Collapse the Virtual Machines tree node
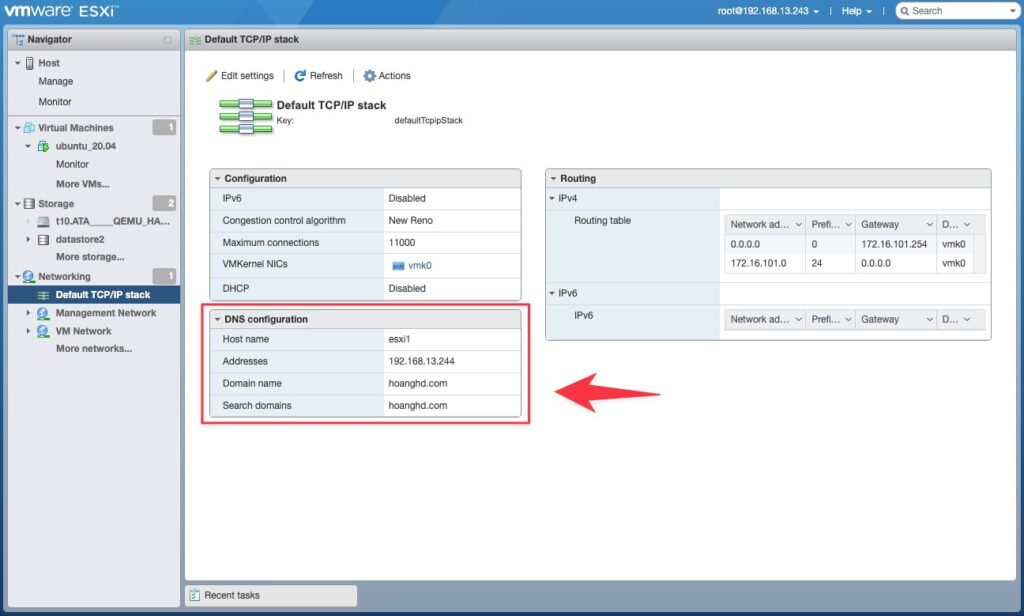Viewport: 1024px width, 616px height. tap(18, 128)
